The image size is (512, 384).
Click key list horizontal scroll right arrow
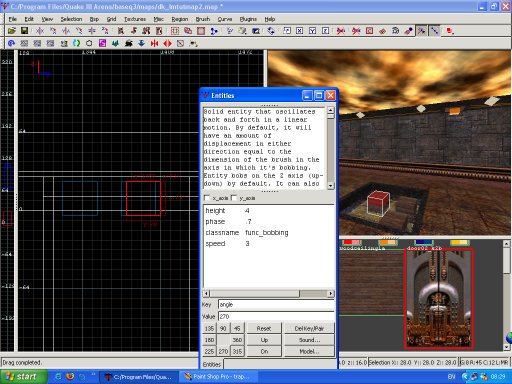(x=330, y=294)
